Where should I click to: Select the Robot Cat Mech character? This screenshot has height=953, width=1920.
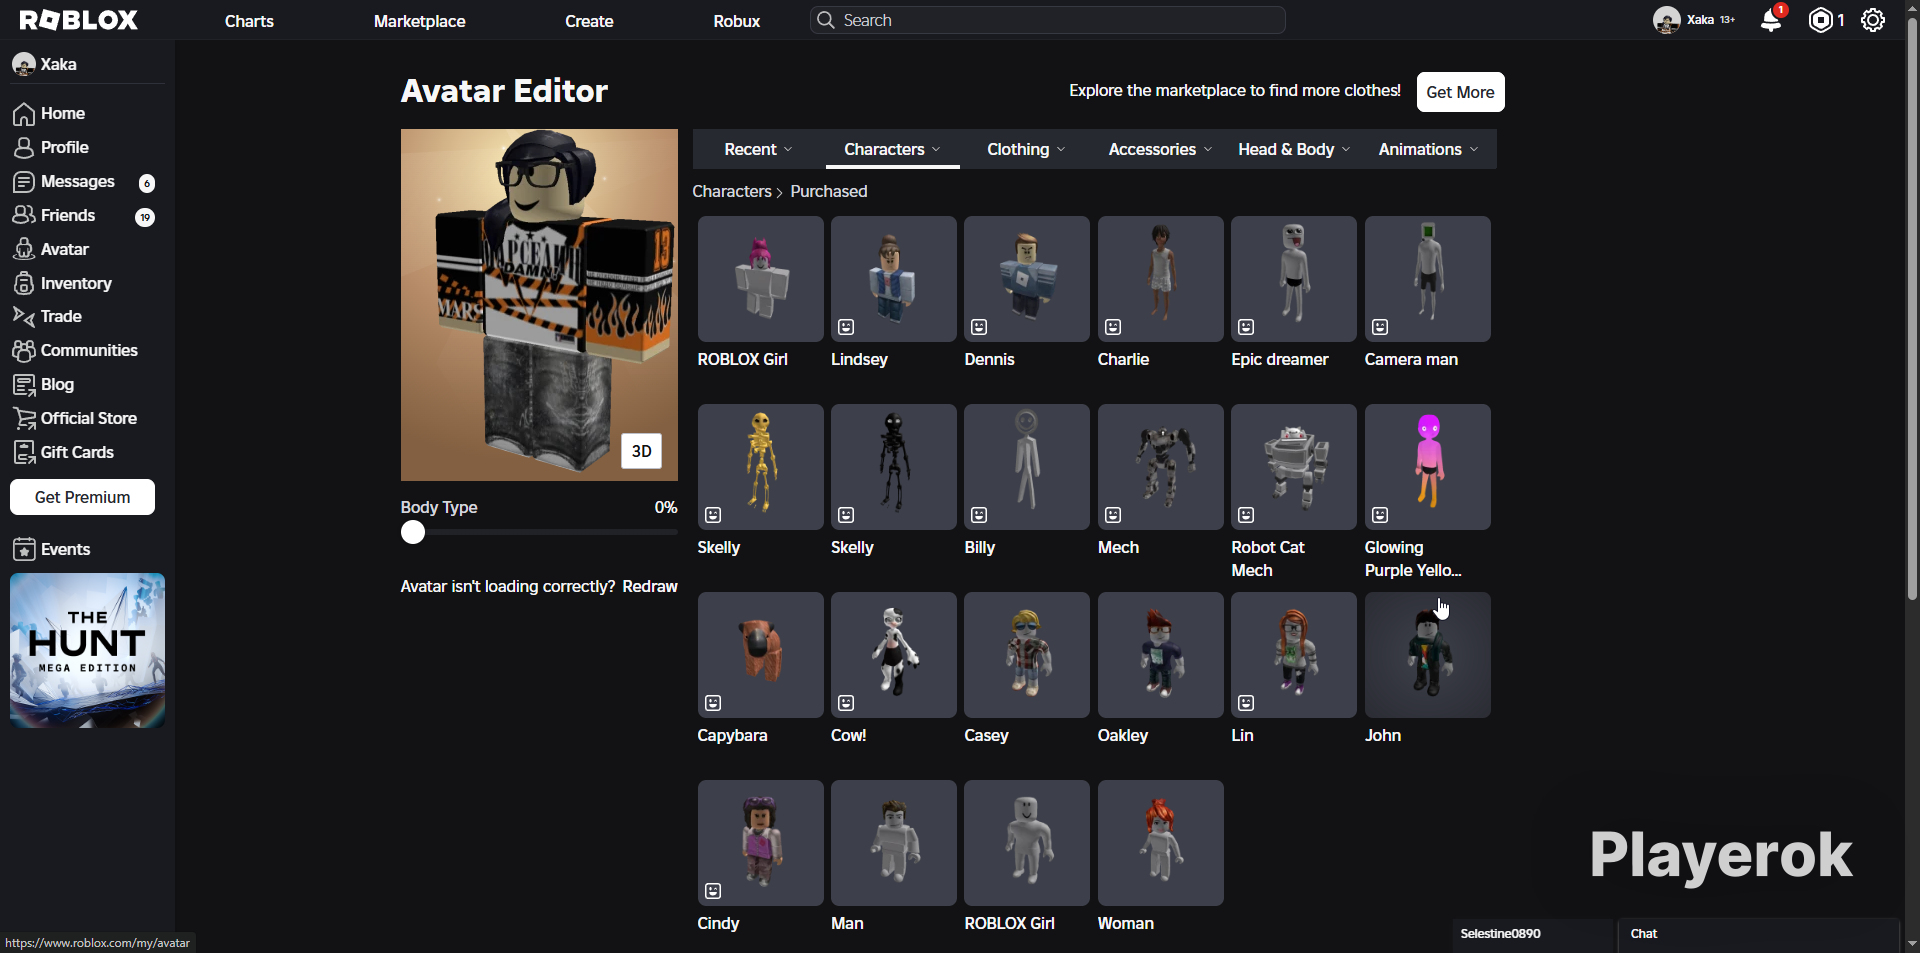tap(1294, 467)
